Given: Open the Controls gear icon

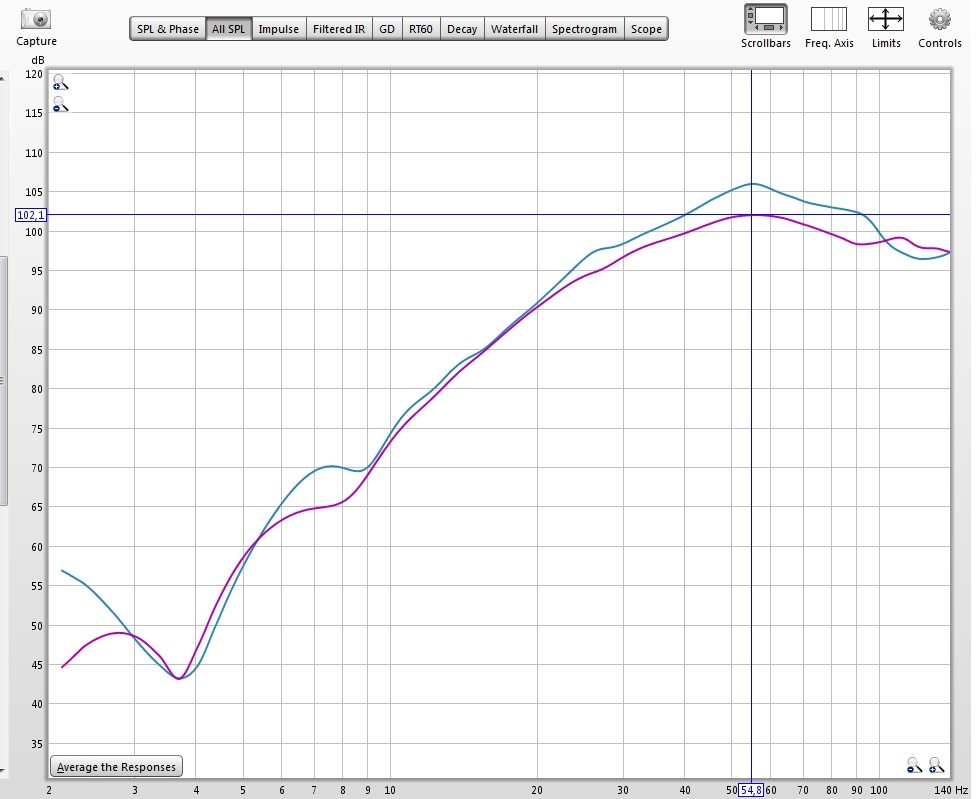Looking at the screenshot, I should (x=939, y=19).
